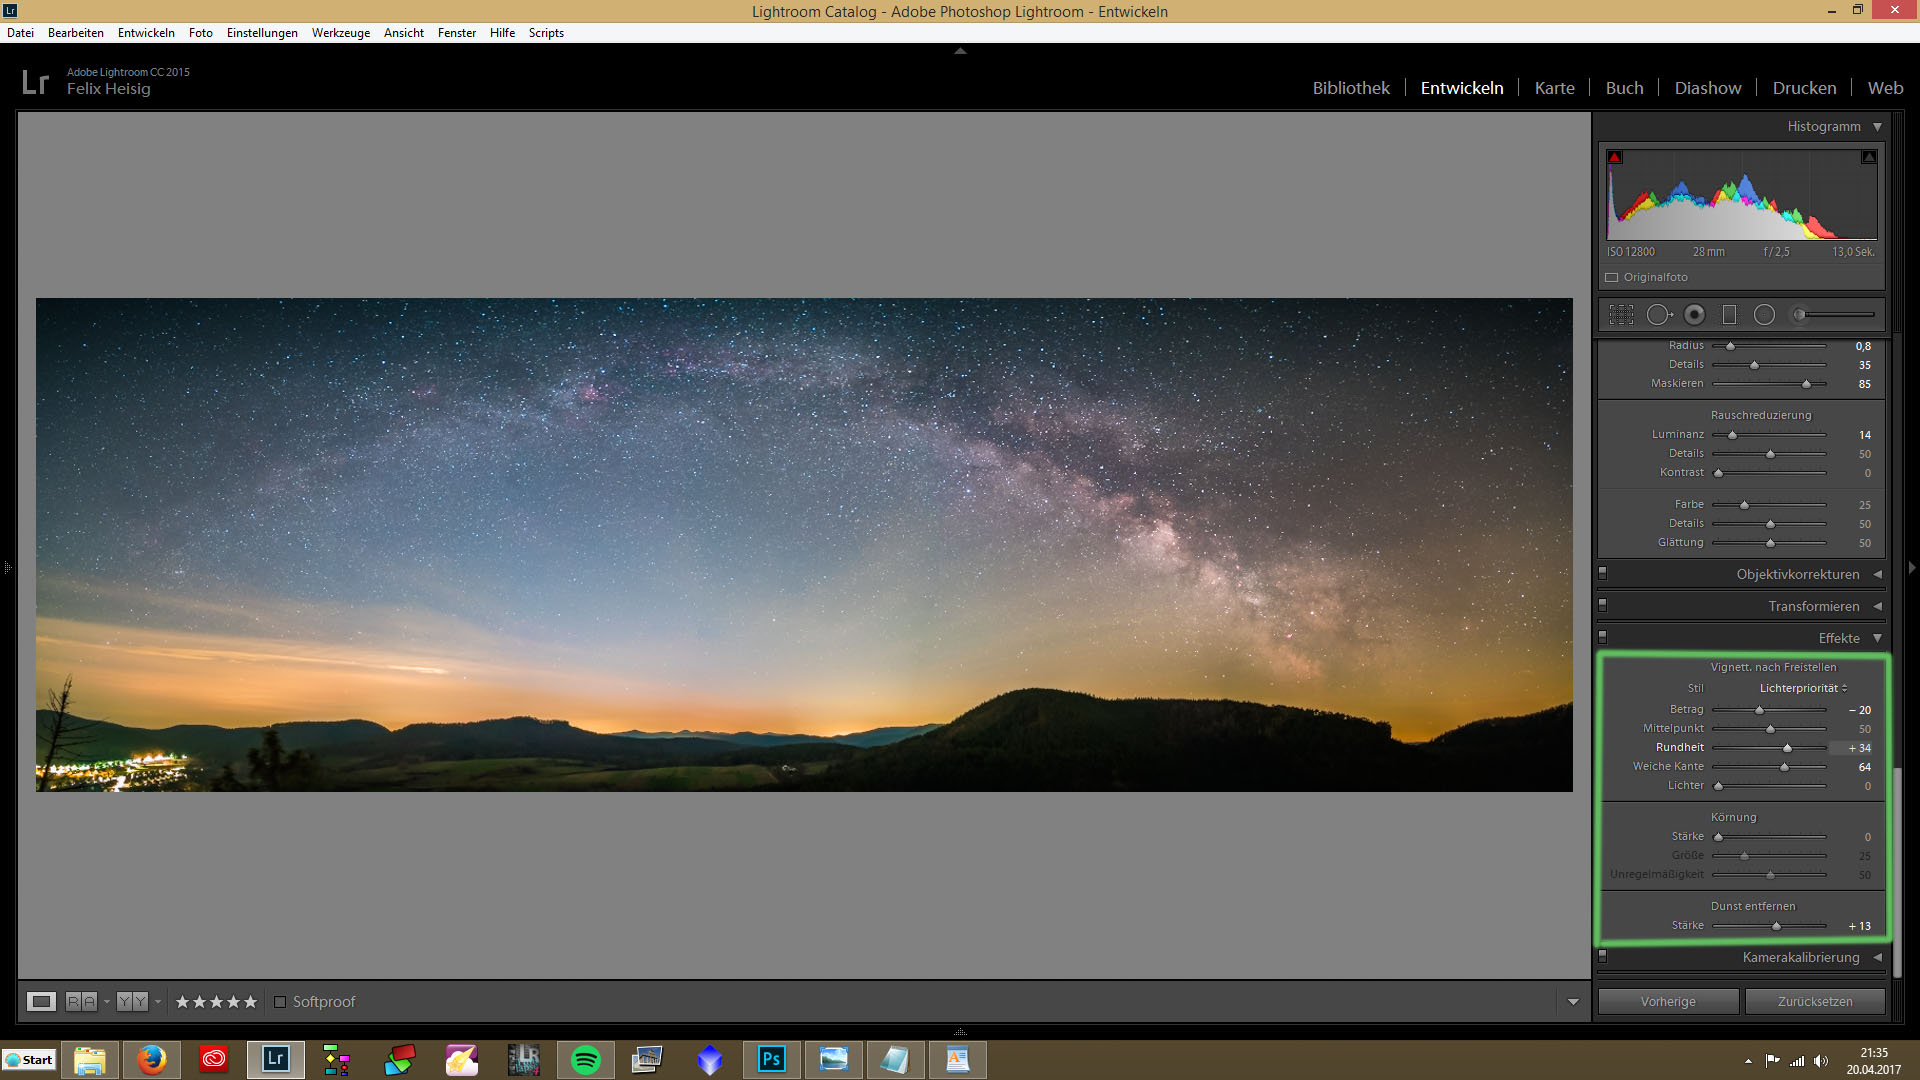Viewport: 1920px width, 1080px height.
Task: Switch to the Drucken module
Action: click(x=1804, y=88)
